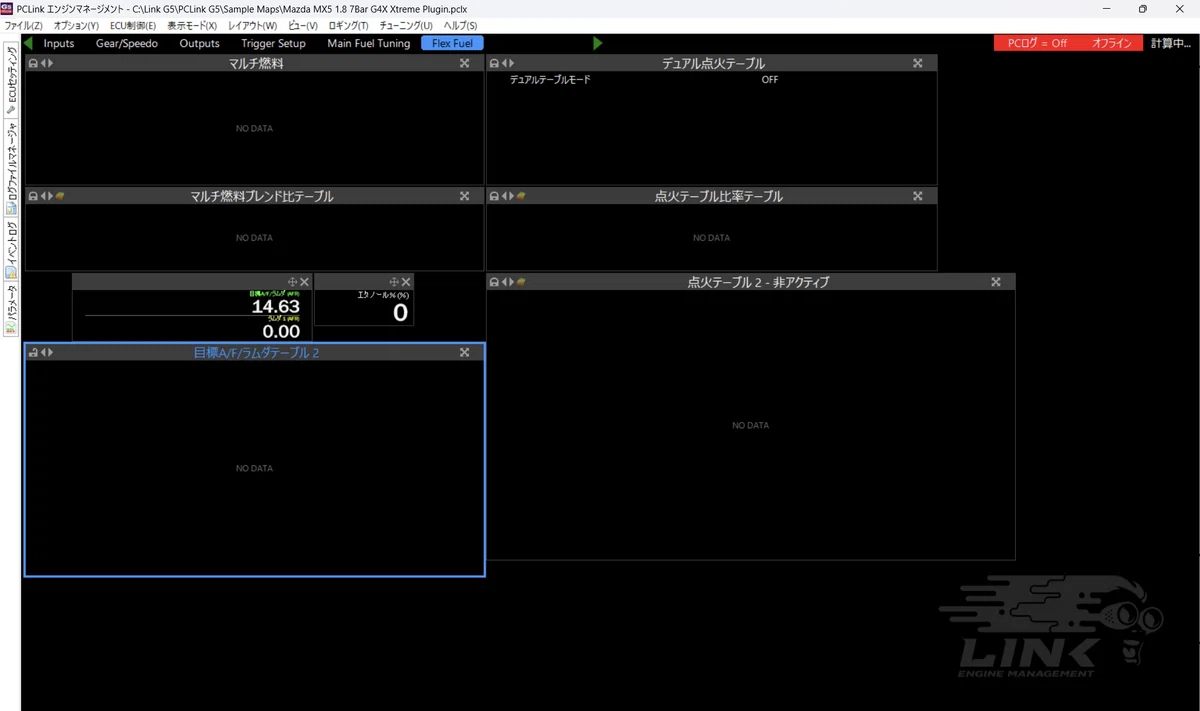Viewport: 1200px width, 711px height.
Task: Click lock icon on 点火テーブル比率テーブル panel
Action: (494, 196)
